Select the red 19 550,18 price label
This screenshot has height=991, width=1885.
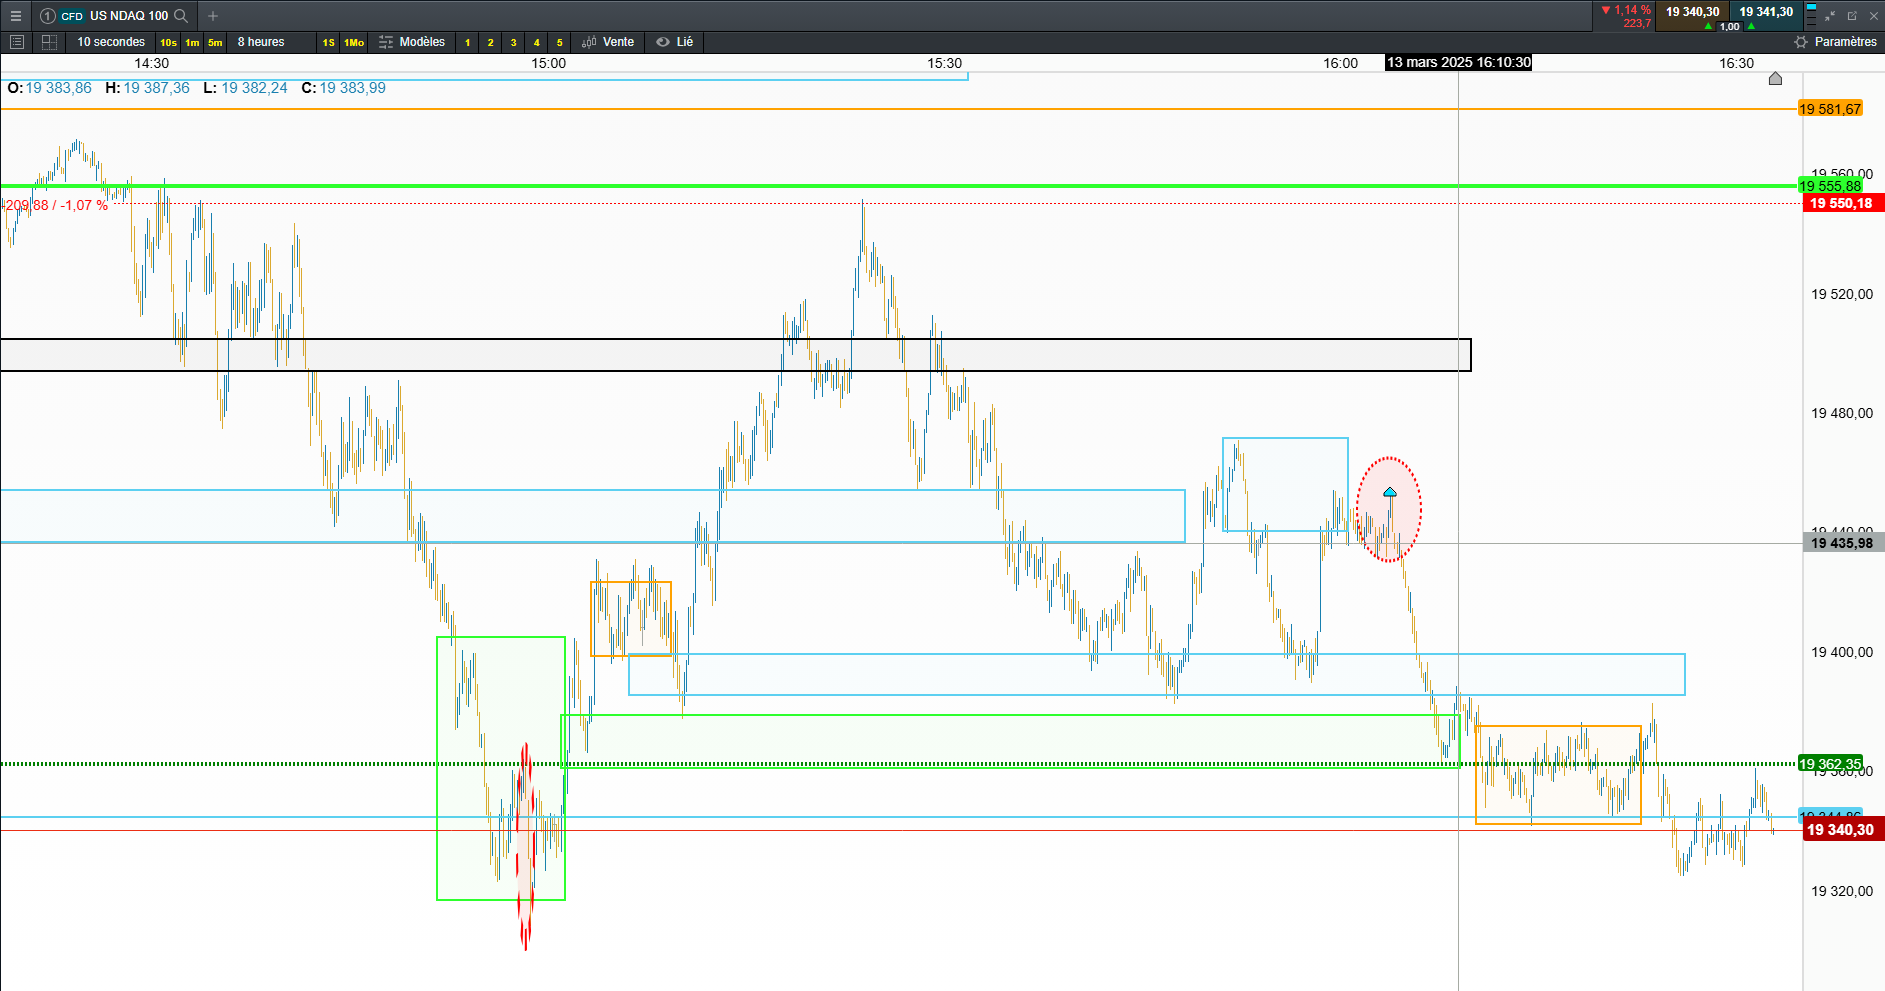tap(1842, 203)
